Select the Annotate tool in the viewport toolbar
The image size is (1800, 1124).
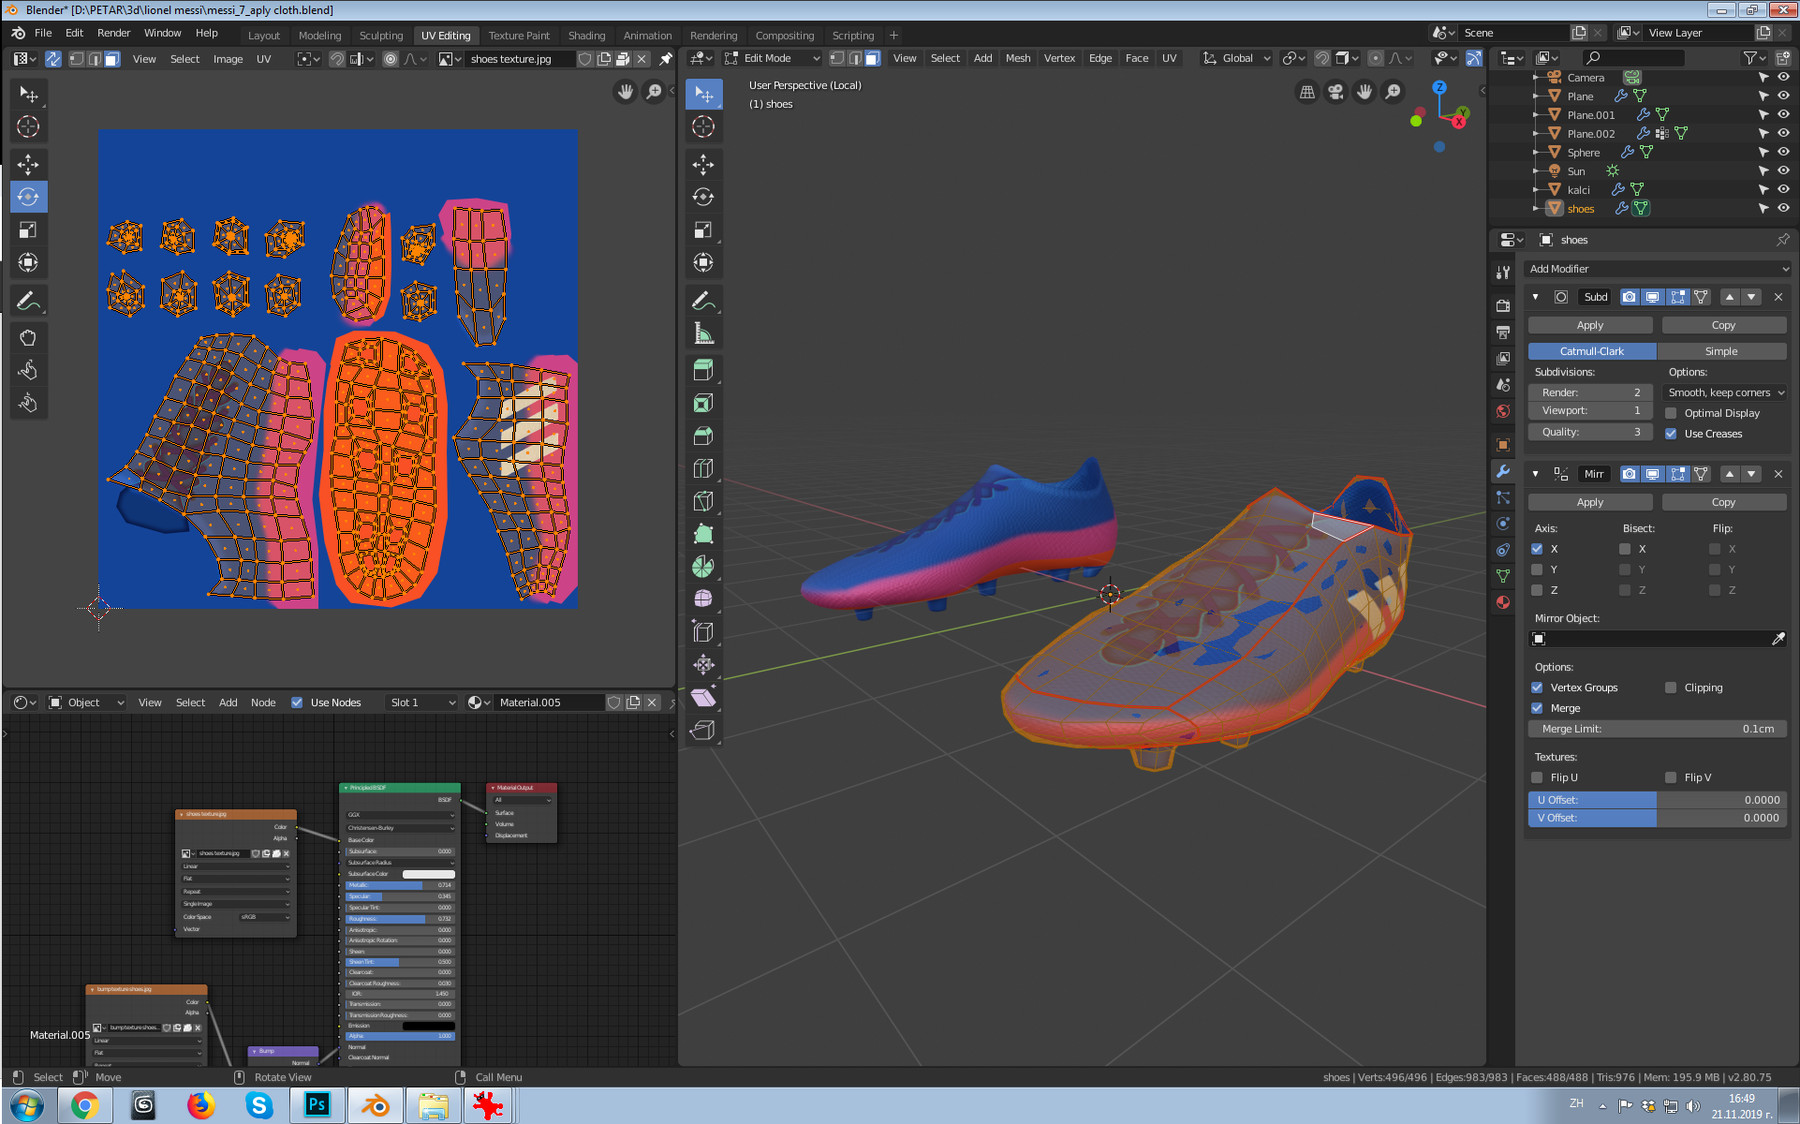tap(703, 299)
